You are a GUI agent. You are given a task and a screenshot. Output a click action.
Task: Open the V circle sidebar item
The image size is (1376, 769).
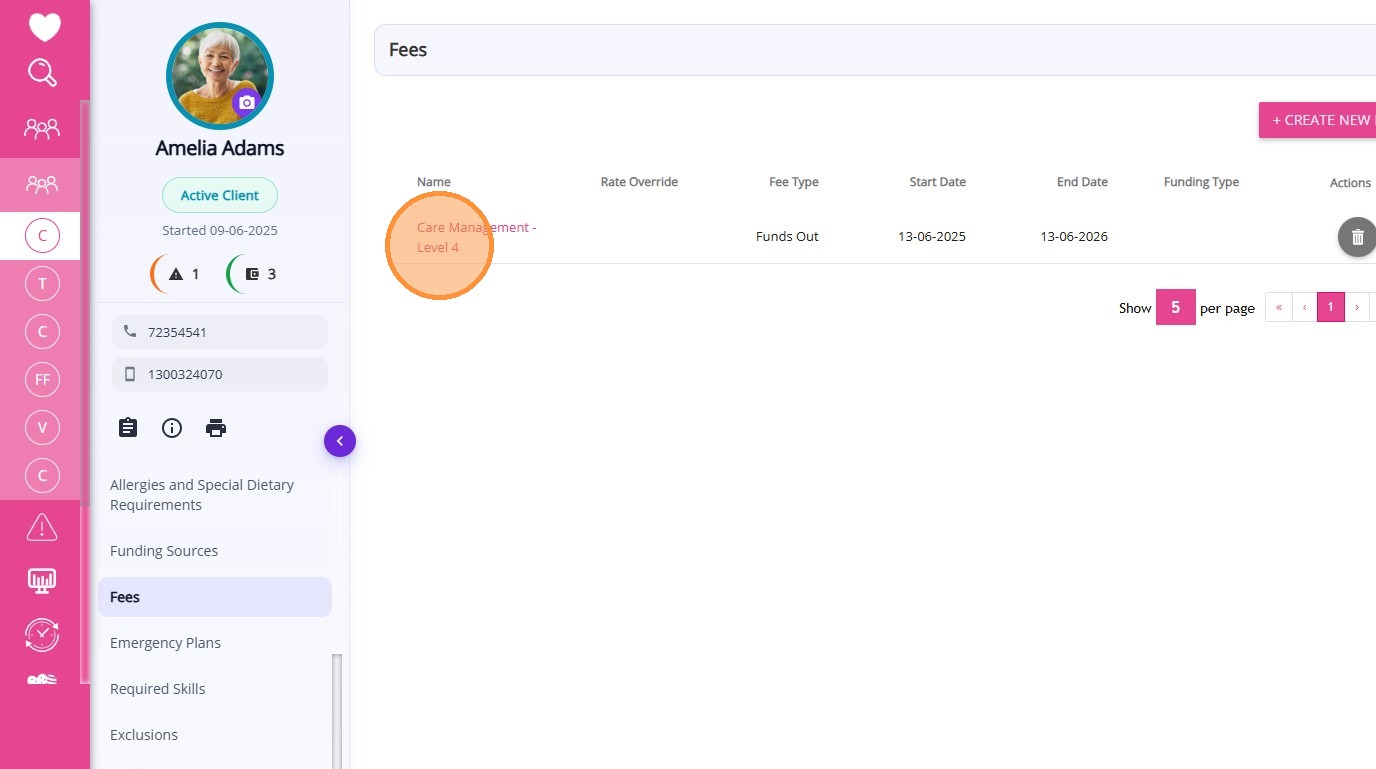pyautogui.click(x=42, y=428)
